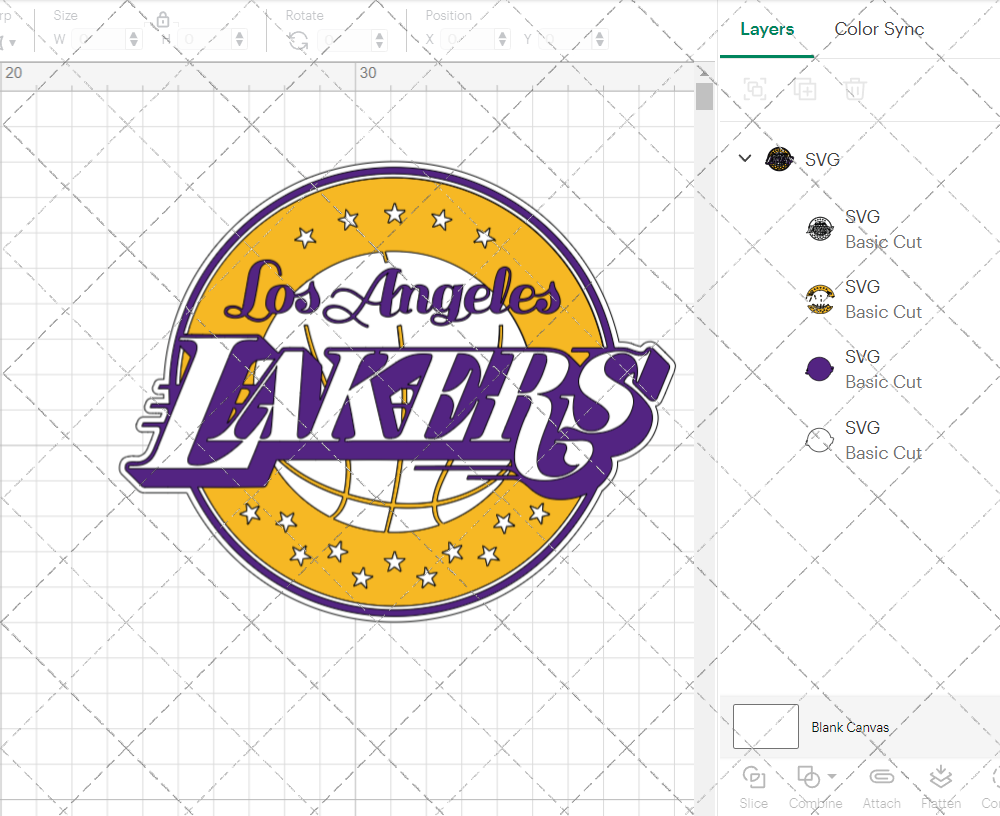Select the SVG group thumbnail
Viewport: 1000px width, 816px height.
coord(779,159)
